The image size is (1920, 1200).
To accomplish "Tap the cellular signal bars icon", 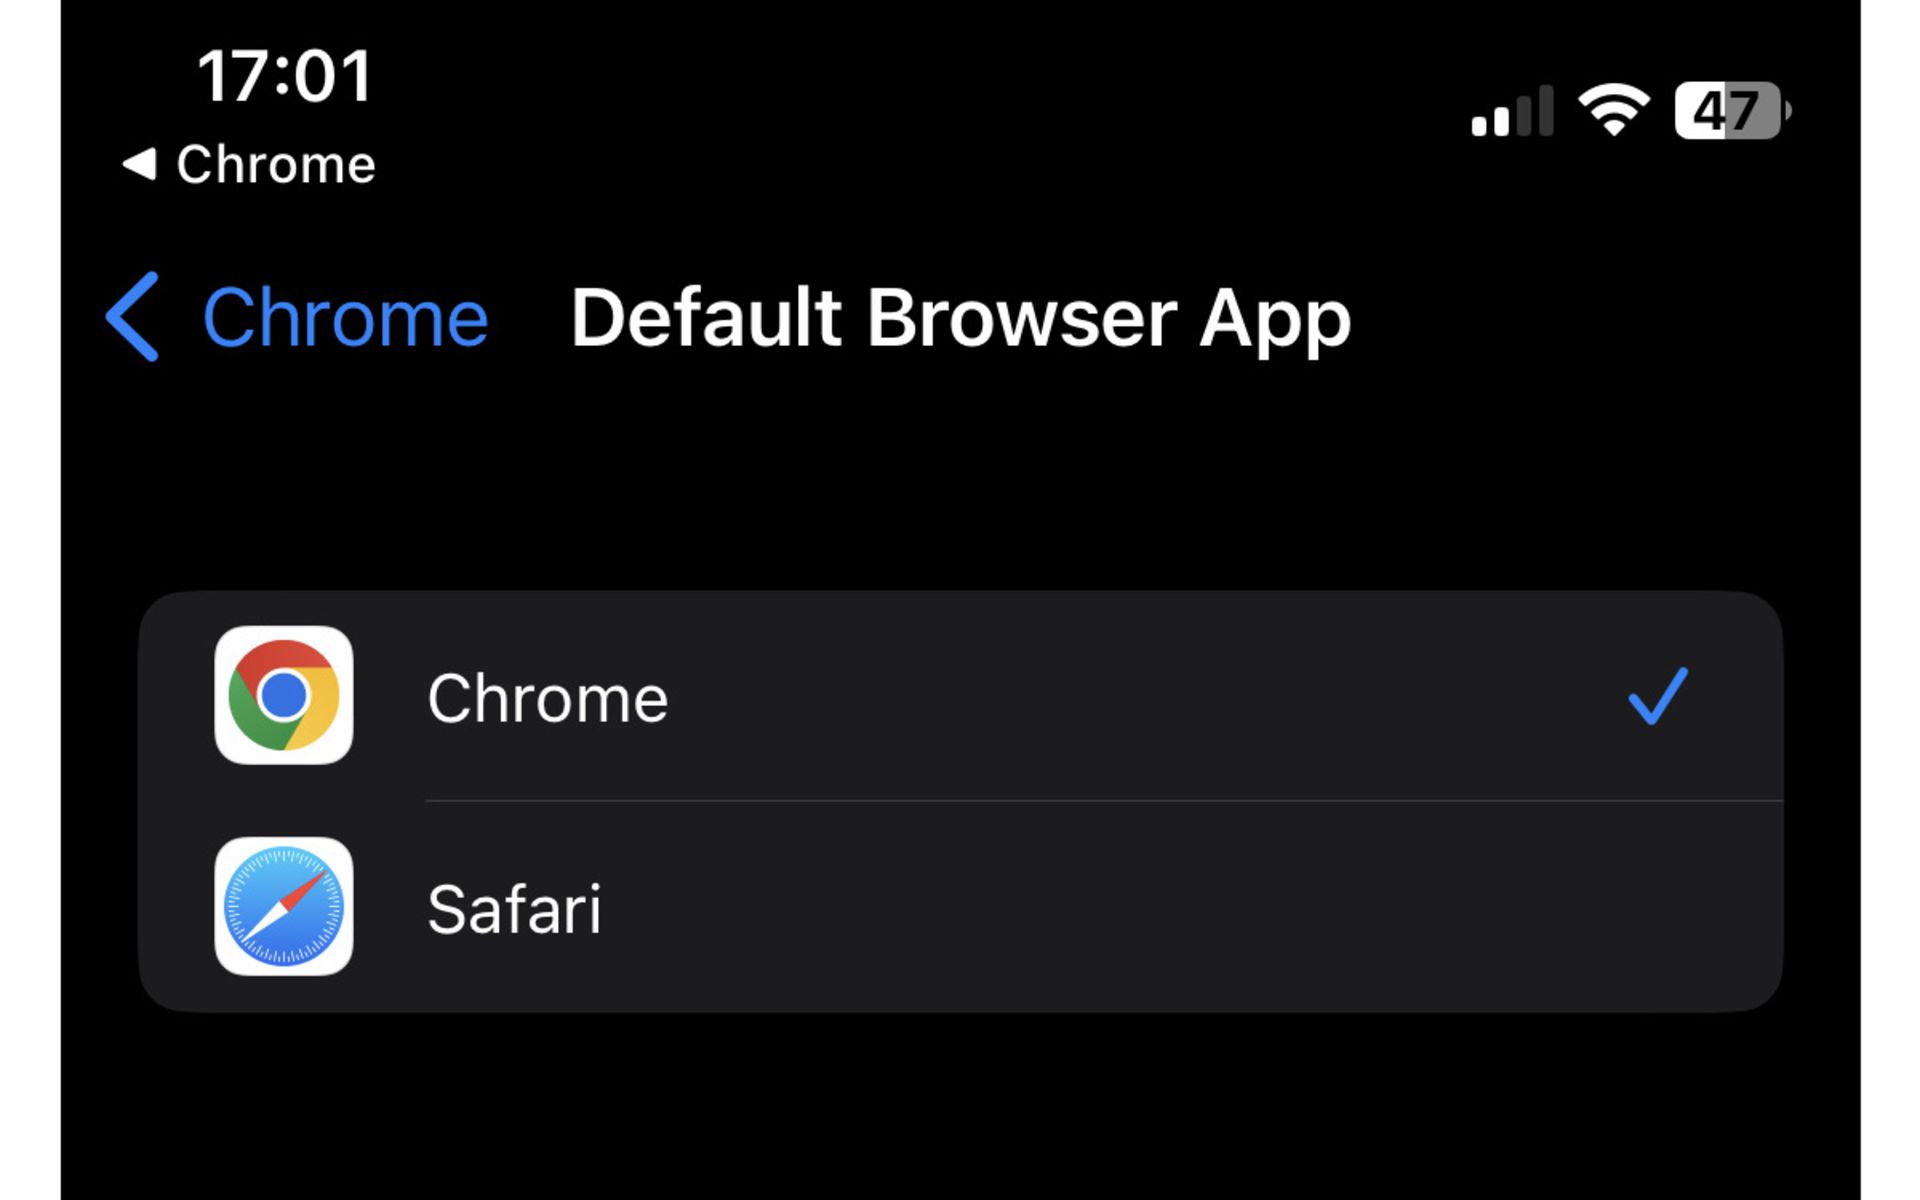I will click(x=1511, y=112).
